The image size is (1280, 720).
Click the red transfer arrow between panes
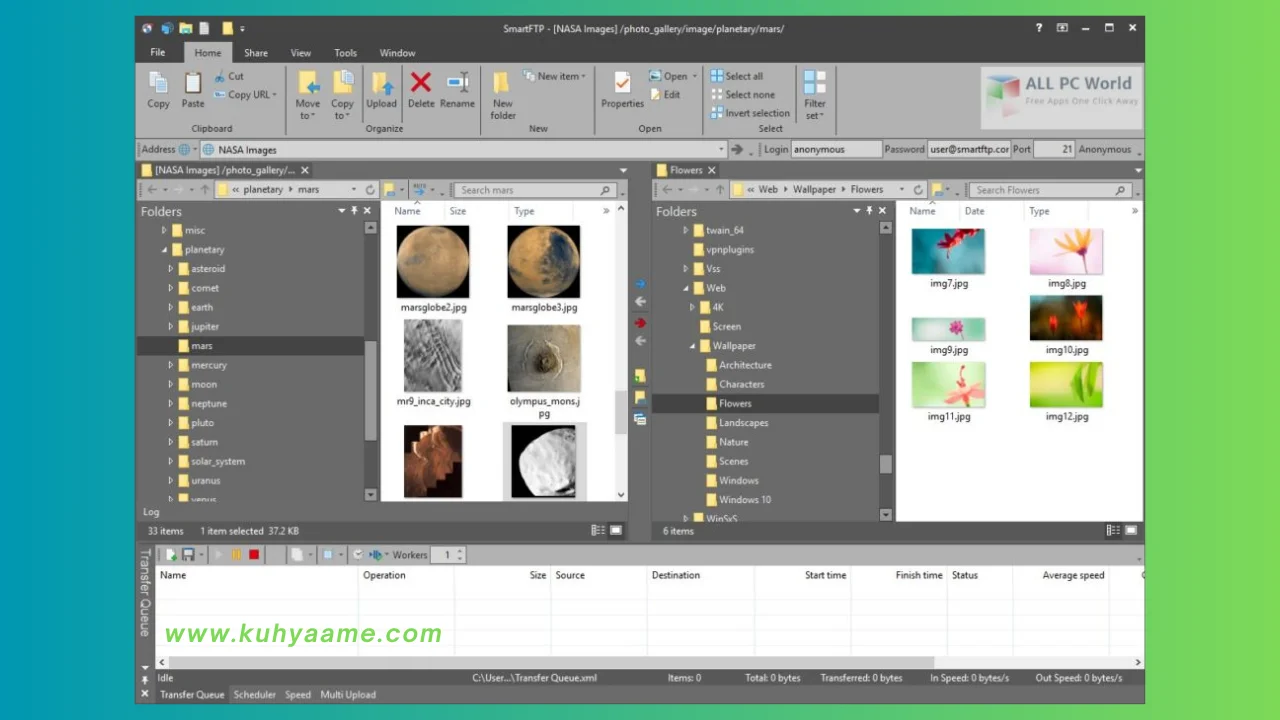click(x=640, y=322)
